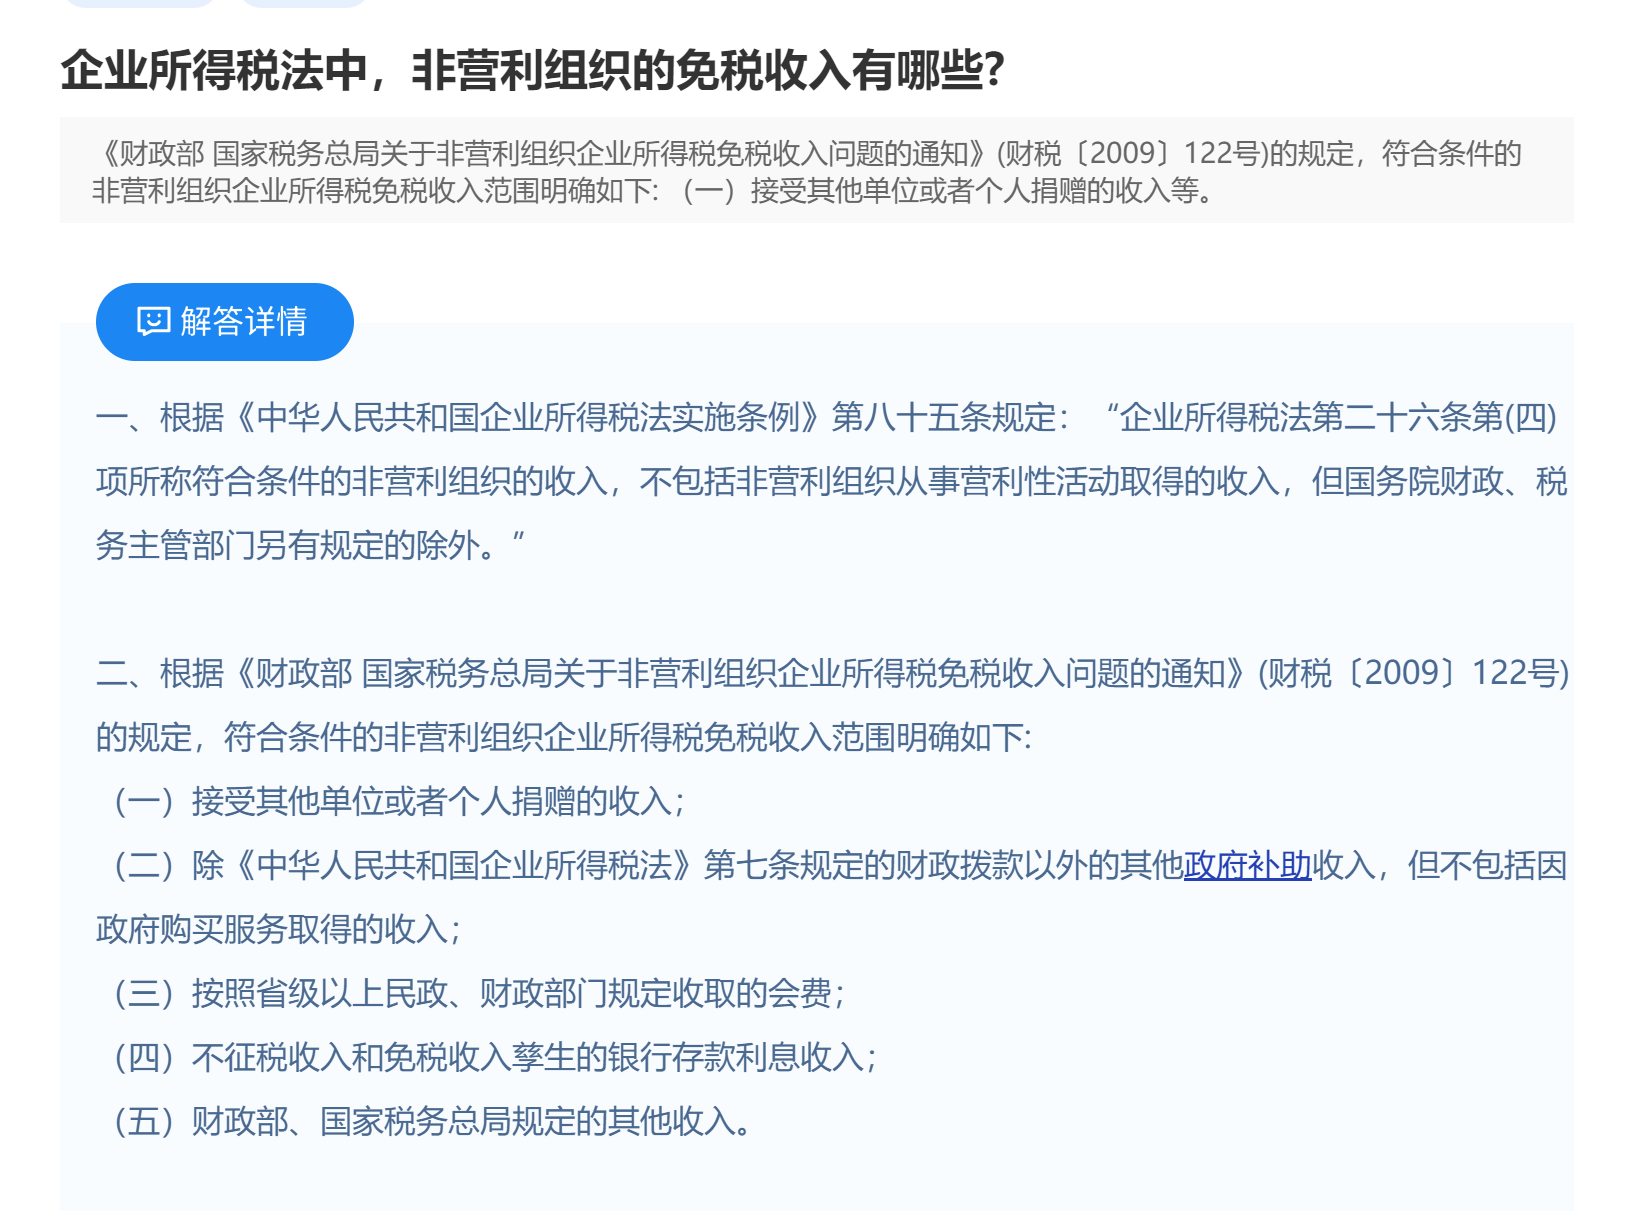Click the line 政府购买服务取得的收入；

[x=279, y=930]
